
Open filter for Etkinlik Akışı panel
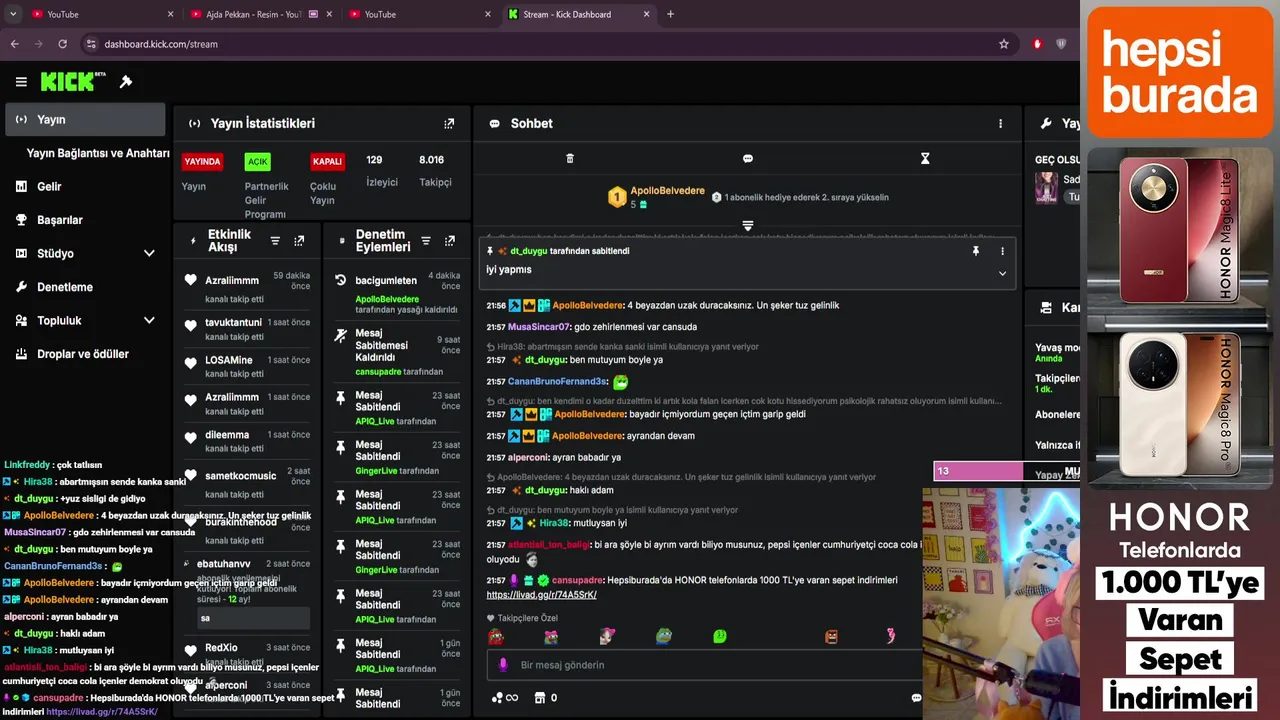coord(275,241)
